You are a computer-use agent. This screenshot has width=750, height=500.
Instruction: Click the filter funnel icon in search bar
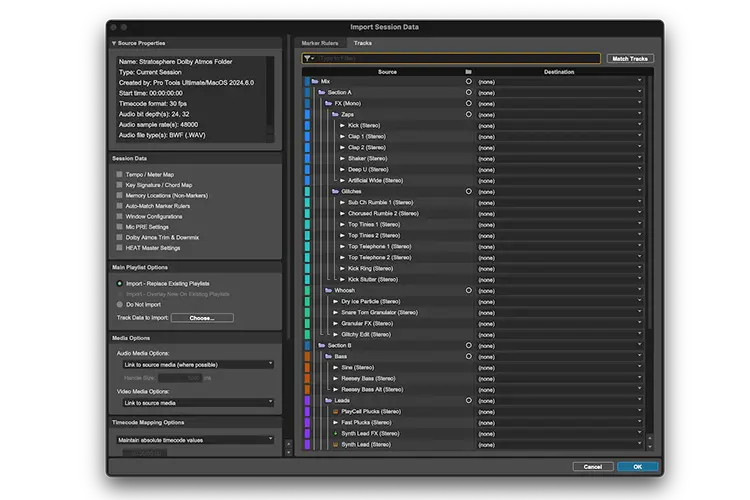click(x=307, y=58)
